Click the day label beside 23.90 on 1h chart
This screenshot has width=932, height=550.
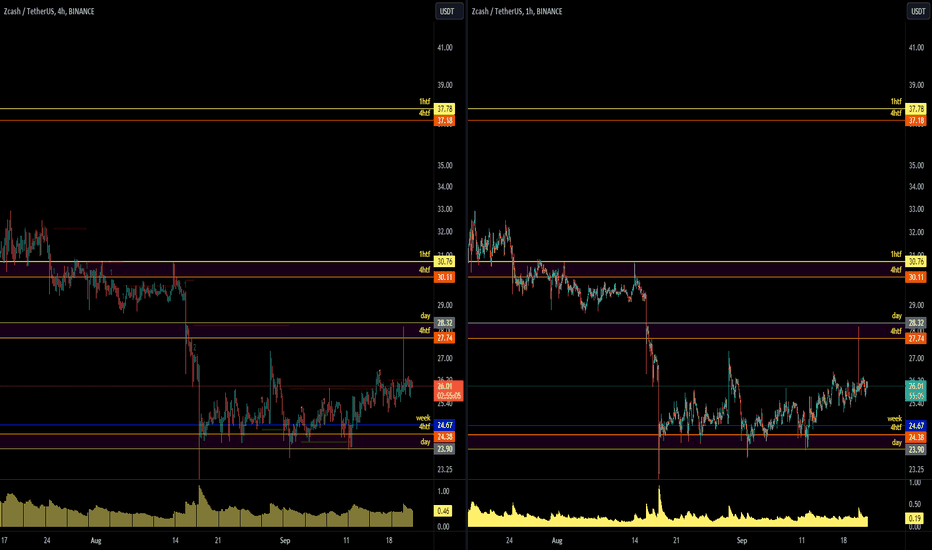[896, 442]
